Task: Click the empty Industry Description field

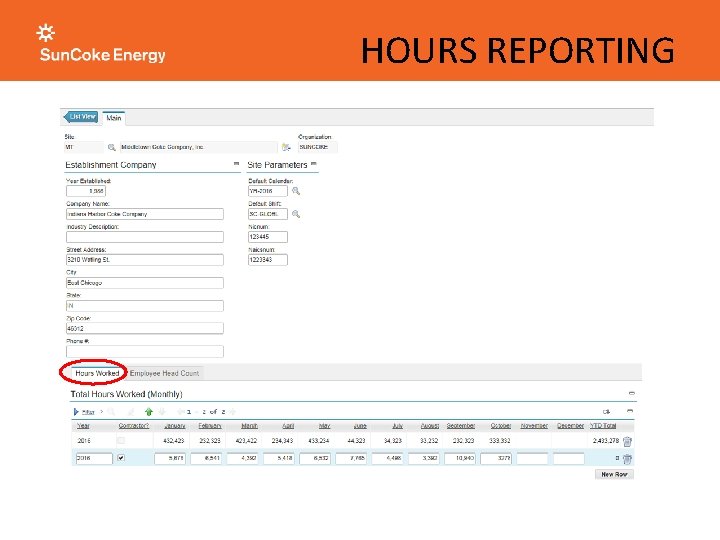Action: [x=145, y=237]
